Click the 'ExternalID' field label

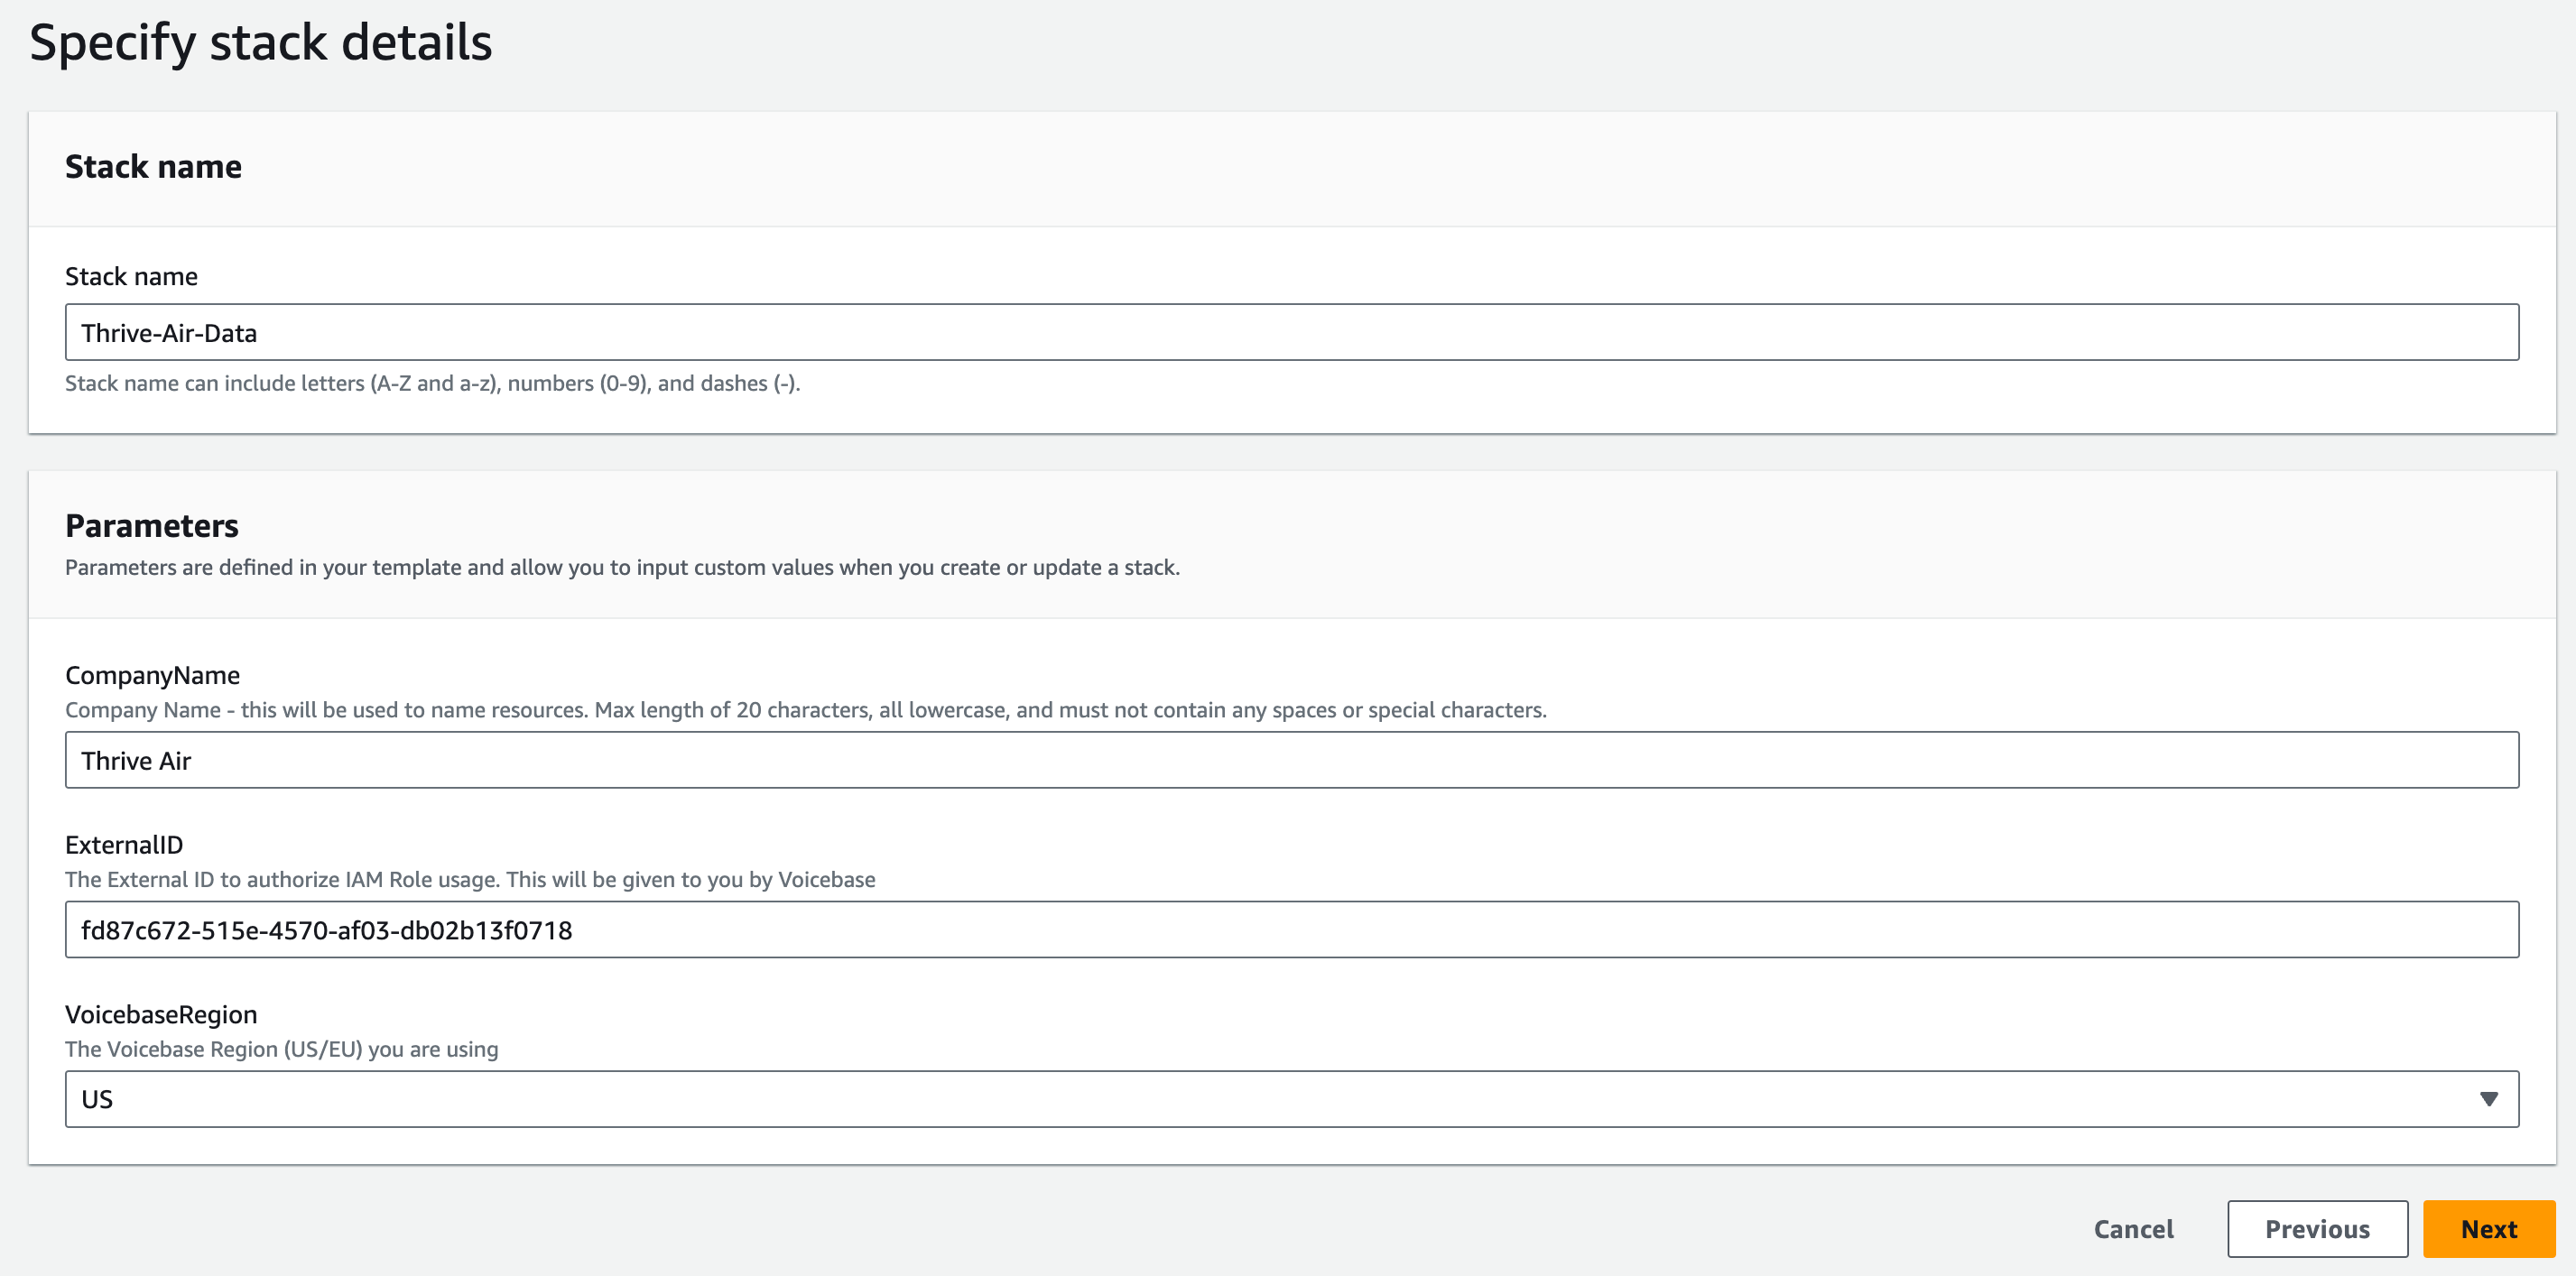tap(124, 846)
